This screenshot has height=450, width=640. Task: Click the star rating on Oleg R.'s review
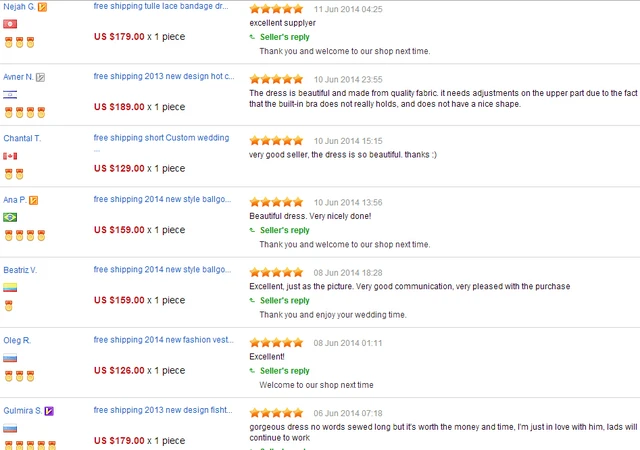tap(276, 343)
